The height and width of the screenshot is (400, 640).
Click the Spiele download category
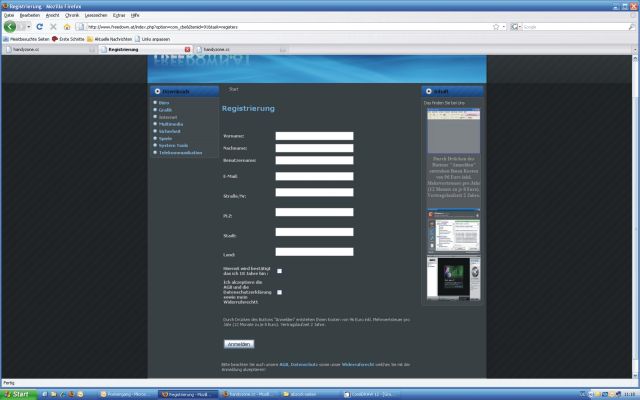[165, 138]
